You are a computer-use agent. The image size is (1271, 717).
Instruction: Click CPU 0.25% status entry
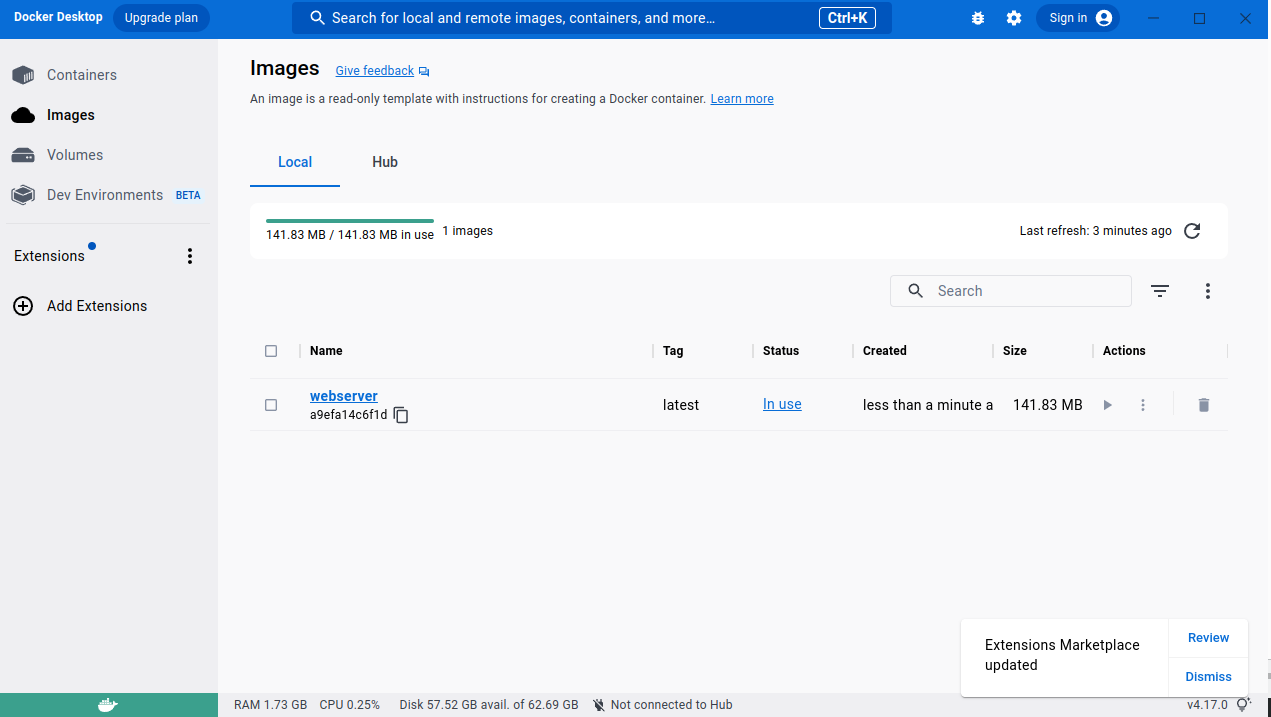click(350, 705)
